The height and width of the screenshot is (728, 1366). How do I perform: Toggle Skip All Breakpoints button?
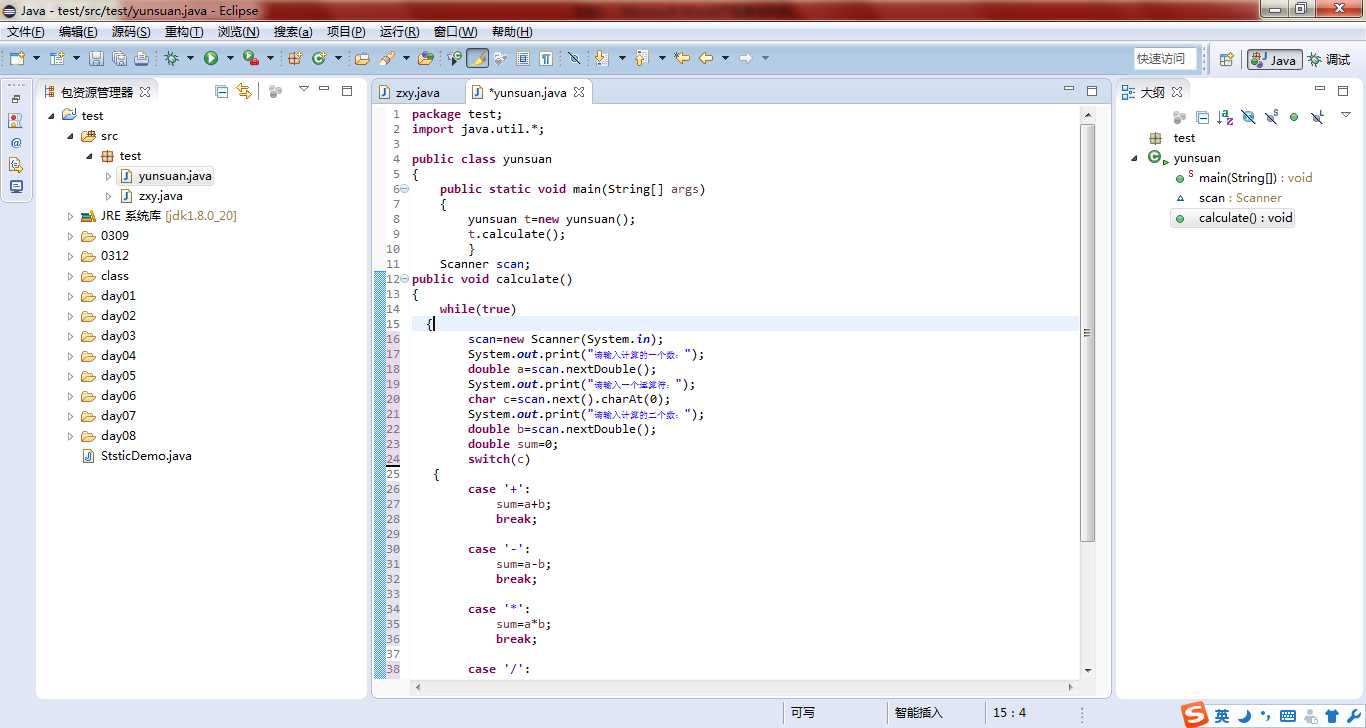[574, 58]
